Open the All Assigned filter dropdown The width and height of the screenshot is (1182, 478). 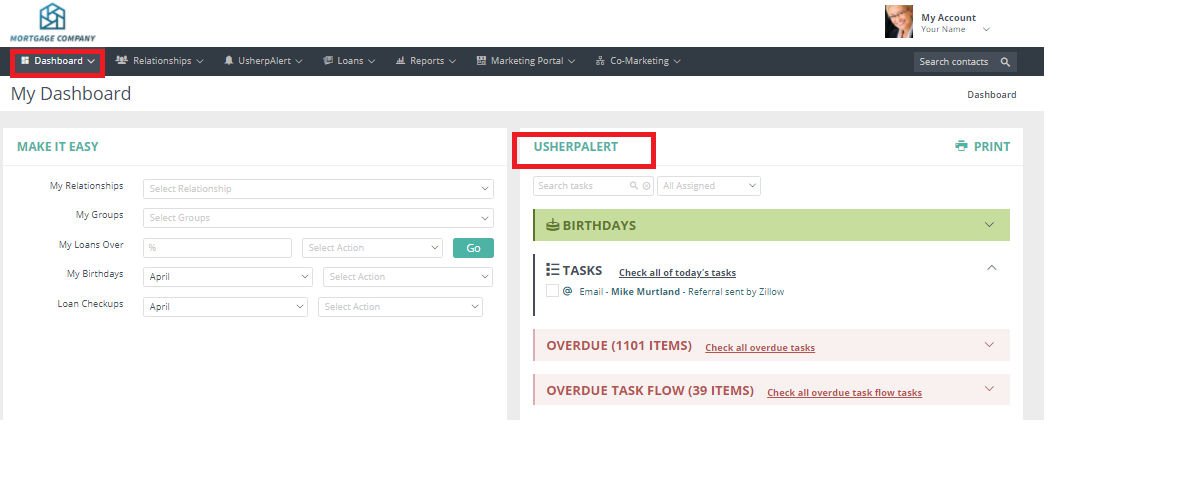(709, 186)
